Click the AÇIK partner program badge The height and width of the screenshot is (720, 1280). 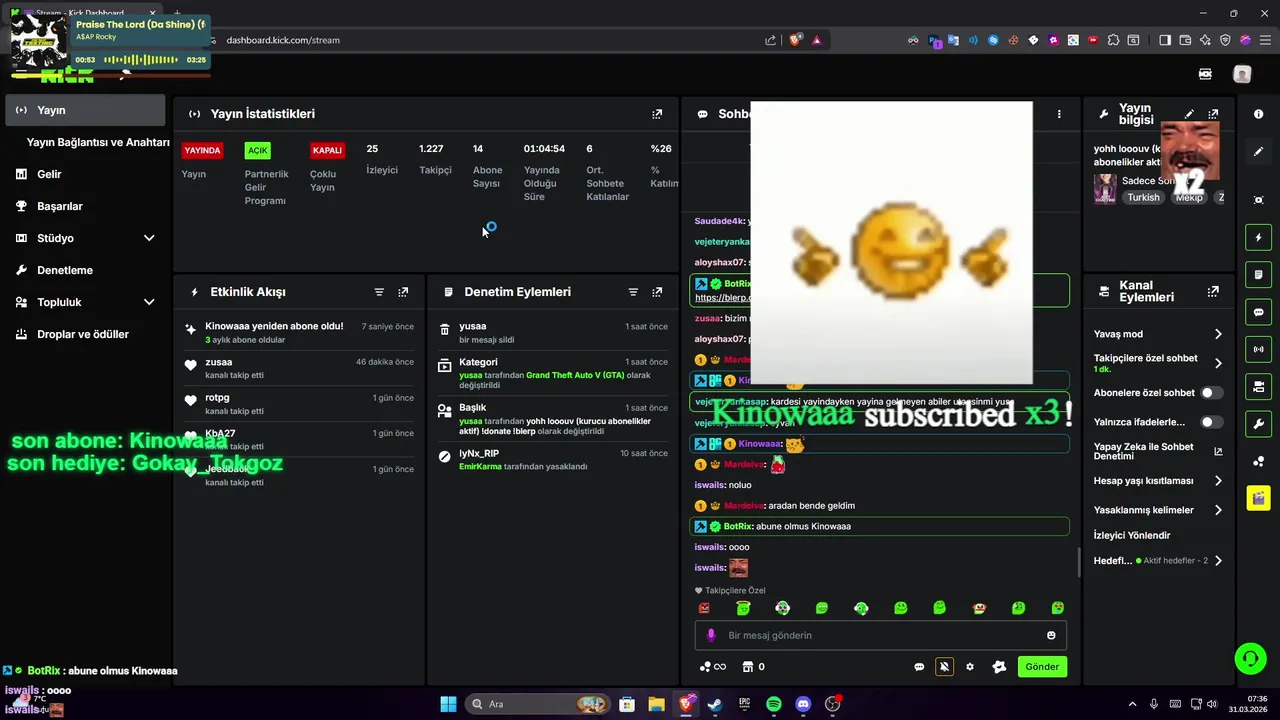pos(258,151)
